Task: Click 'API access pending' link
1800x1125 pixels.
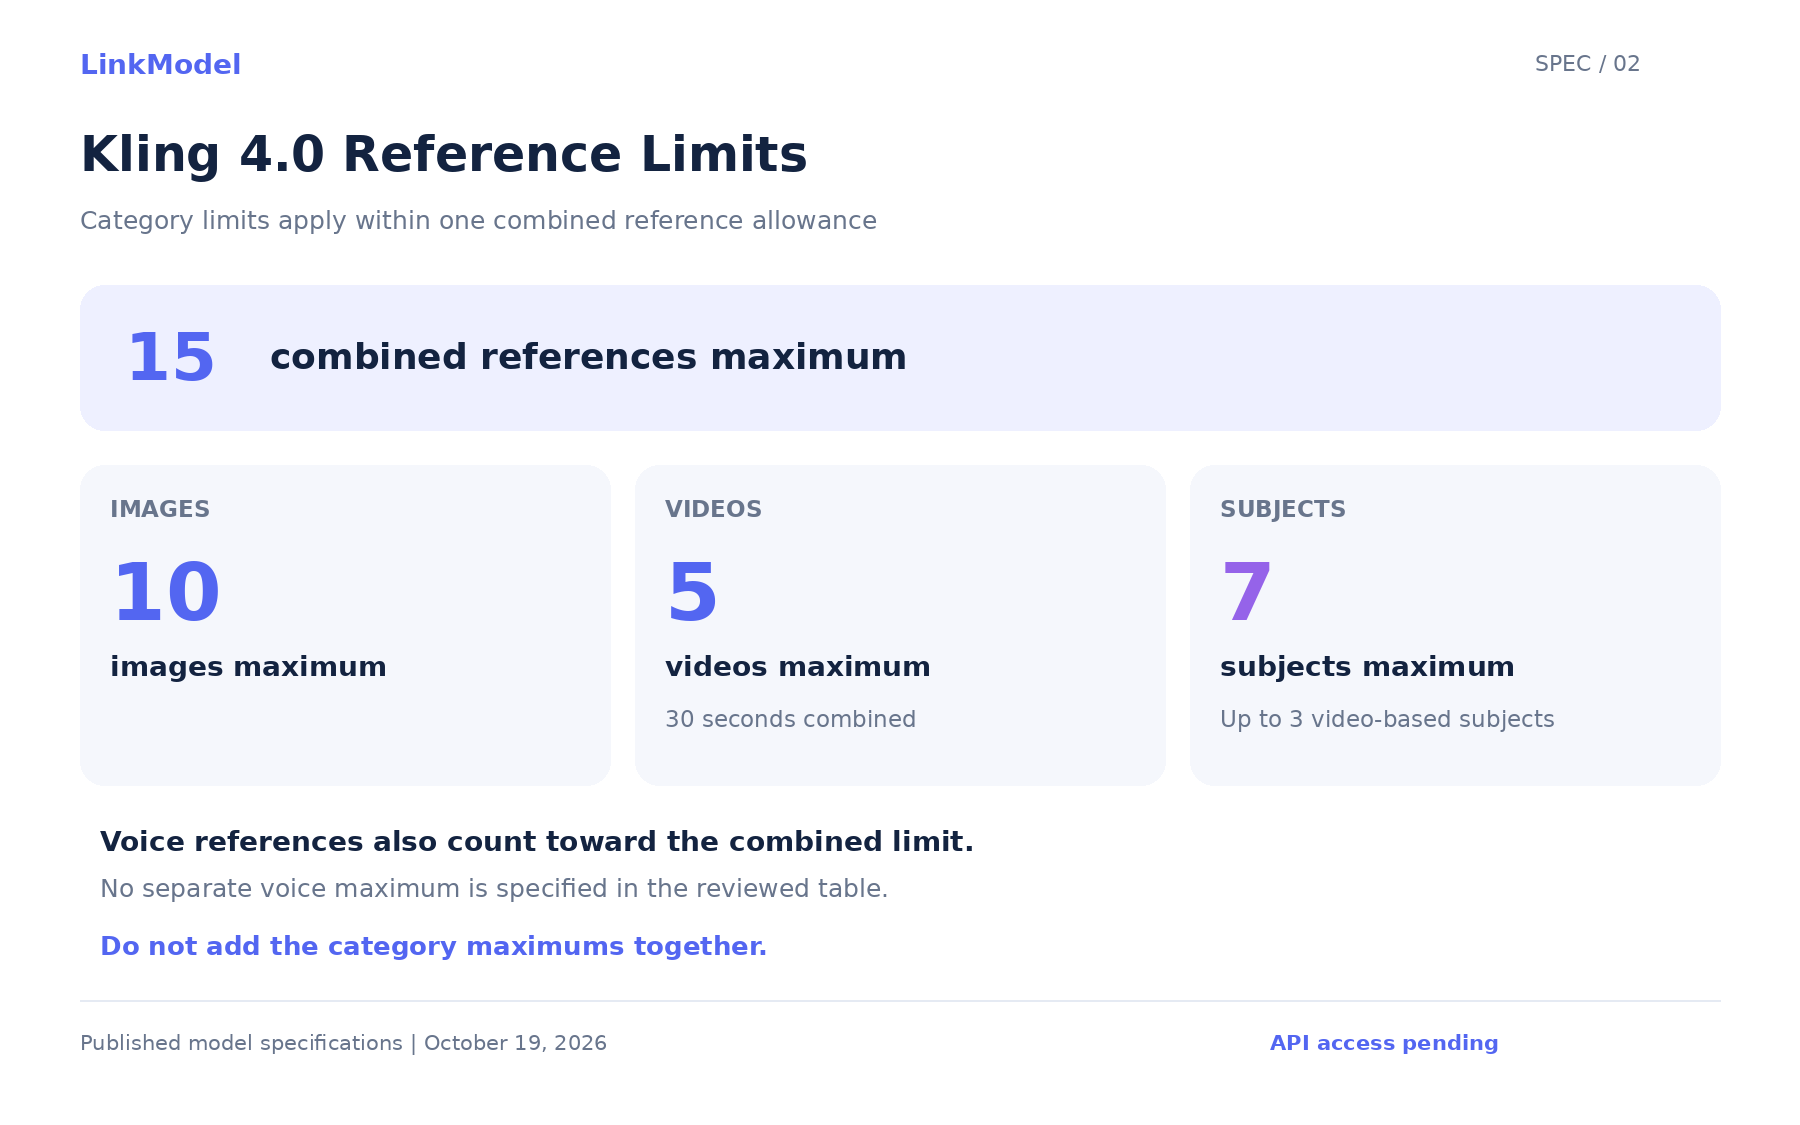Action: tap(1384, 1044)
